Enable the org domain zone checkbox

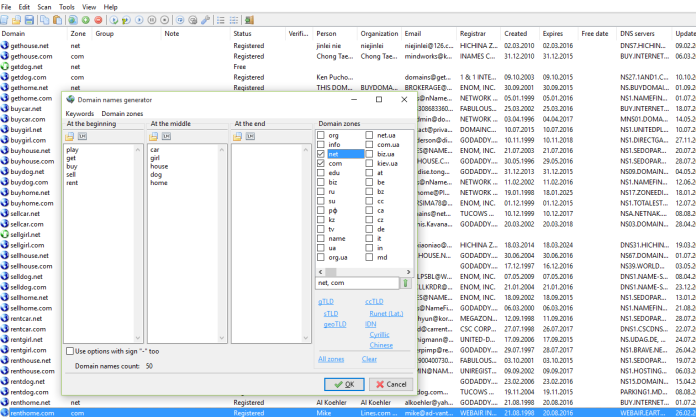click(322, 134)
